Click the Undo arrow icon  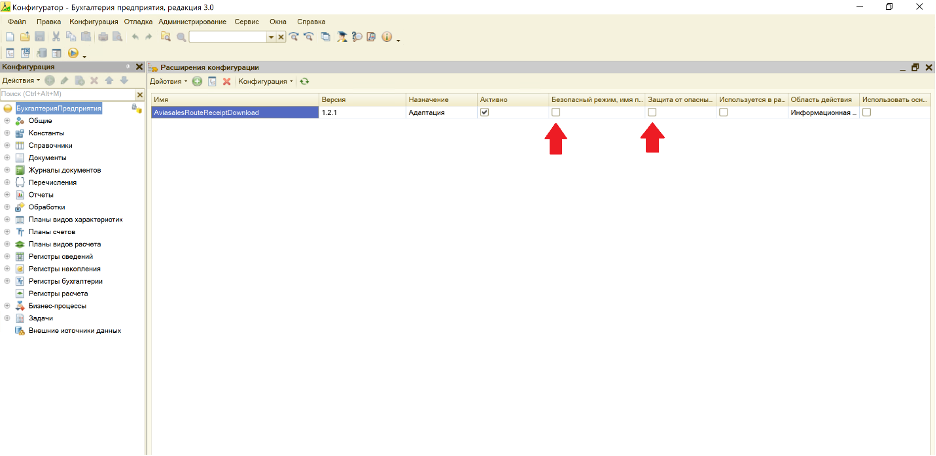tap(135, 37)
